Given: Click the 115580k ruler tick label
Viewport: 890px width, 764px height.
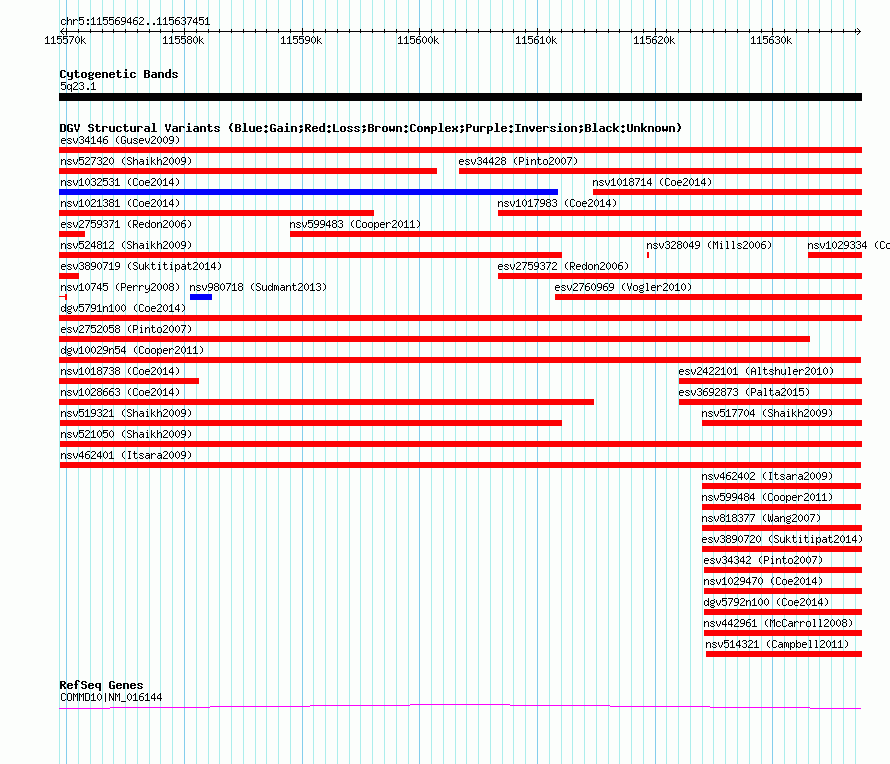Looking at the screenshot, I should [x=183, y=40].
